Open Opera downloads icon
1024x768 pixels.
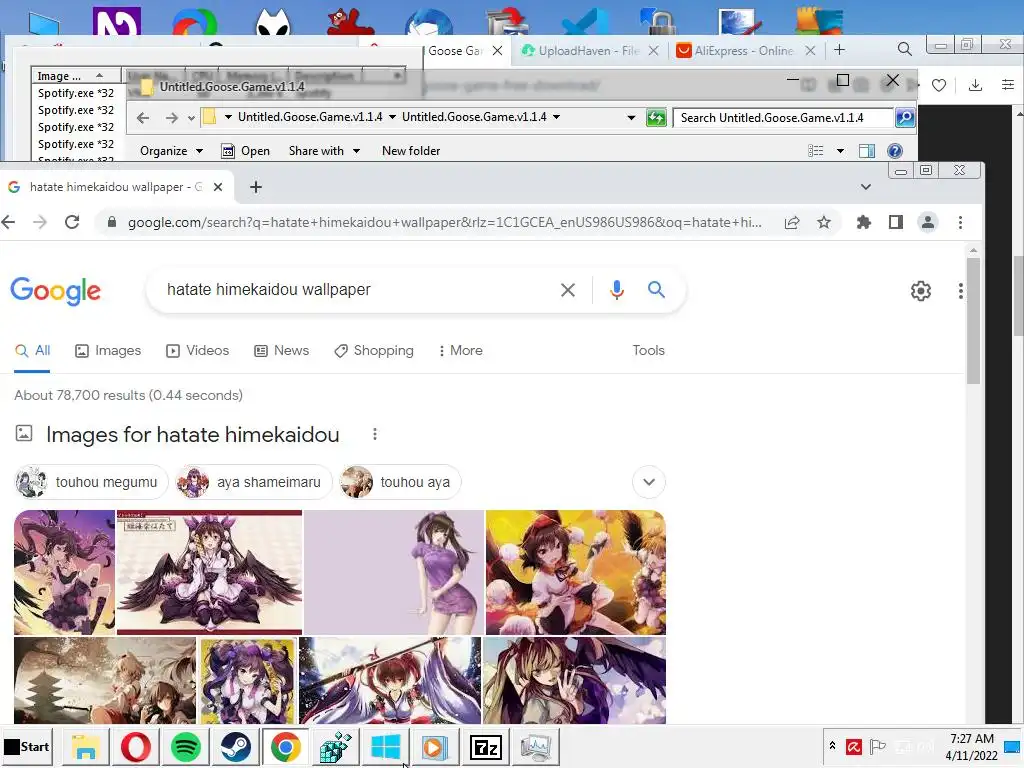coord(975,85)
